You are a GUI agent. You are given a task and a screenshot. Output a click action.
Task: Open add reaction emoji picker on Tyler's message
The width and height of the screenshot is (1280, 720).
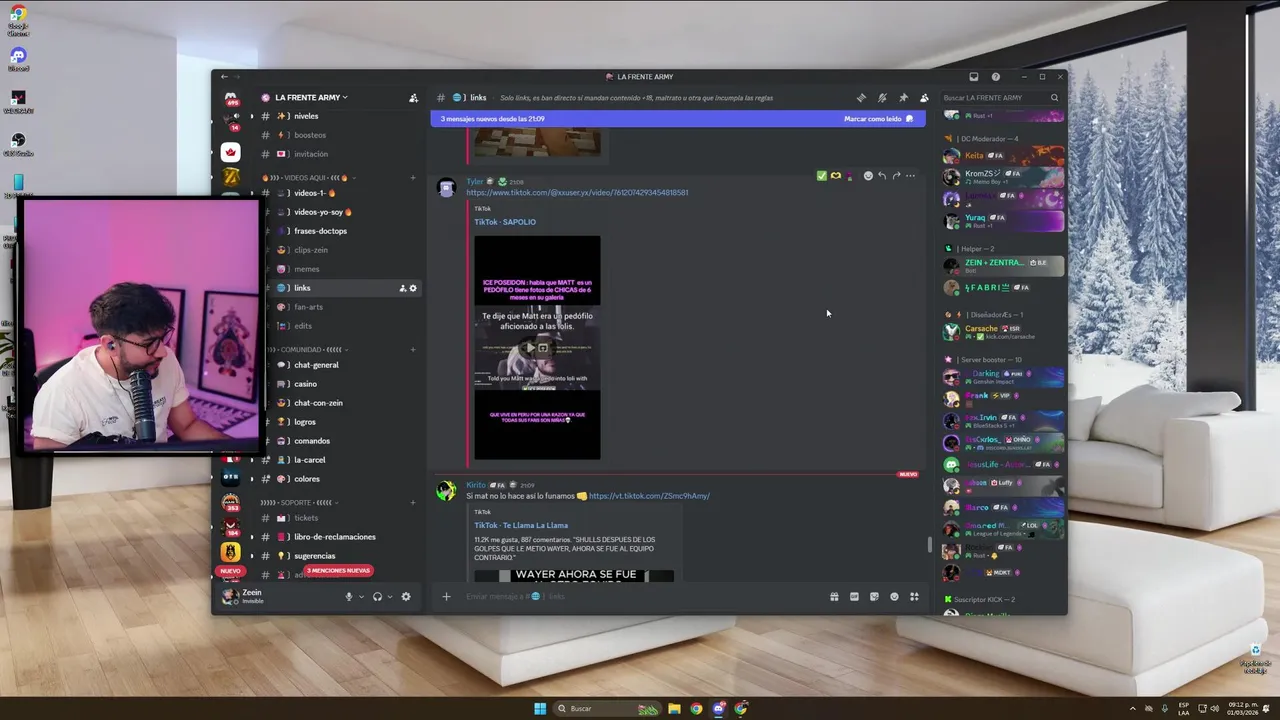coord(868,176)
